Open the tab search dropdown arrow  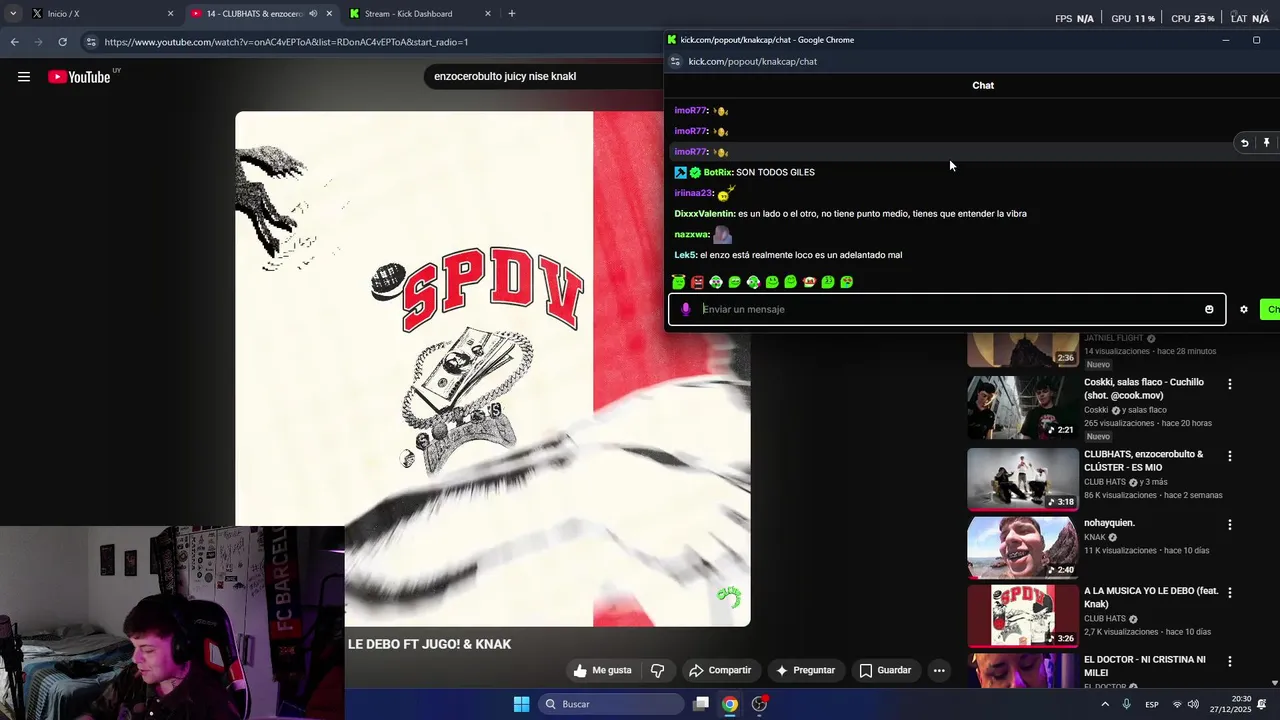(12, 14)
